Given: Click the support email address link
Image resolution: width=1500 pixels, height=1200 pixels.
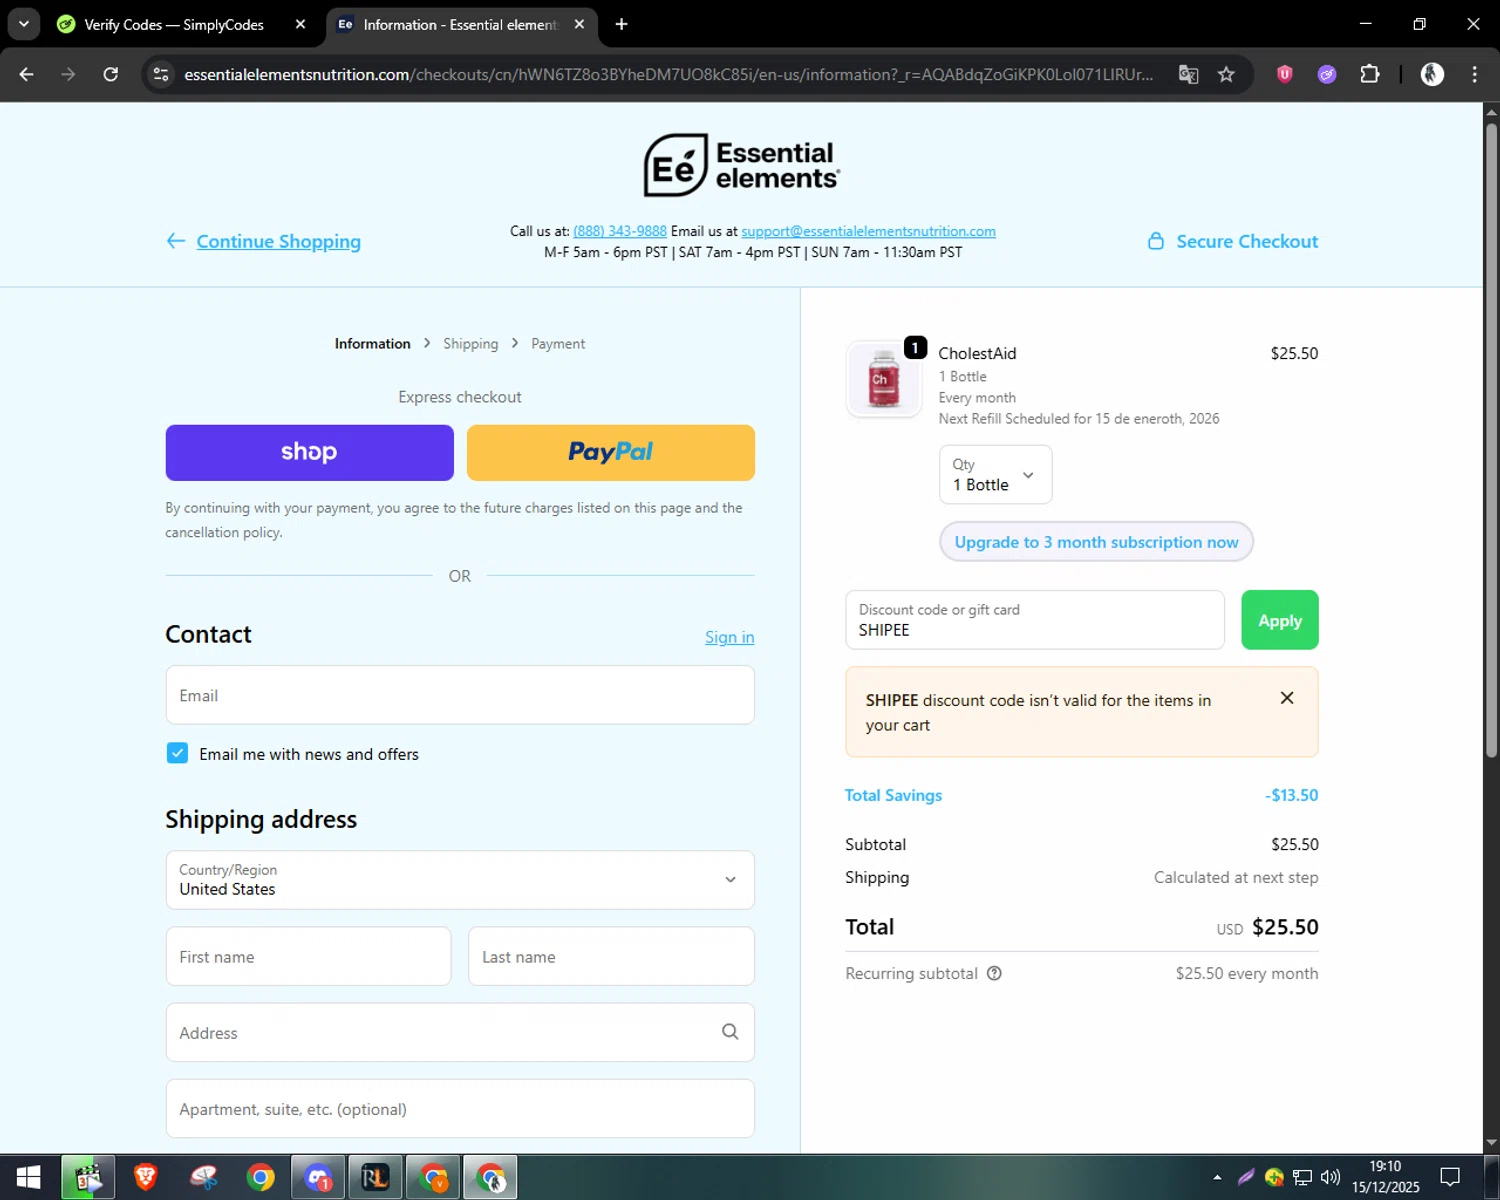Looking at the screenshot, I should (x=868, y=231).
